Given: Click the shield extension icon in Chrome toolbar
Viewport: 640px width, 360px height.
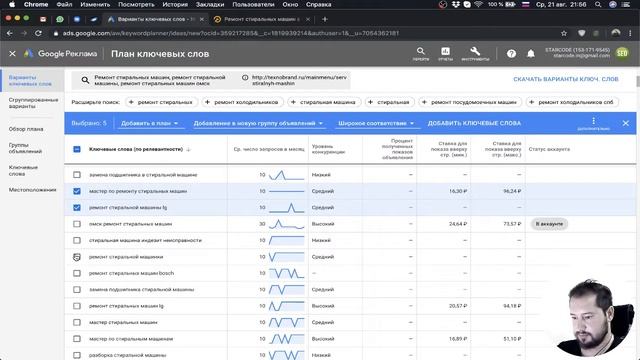Looking at the screenshot, I should click(581, 33).
